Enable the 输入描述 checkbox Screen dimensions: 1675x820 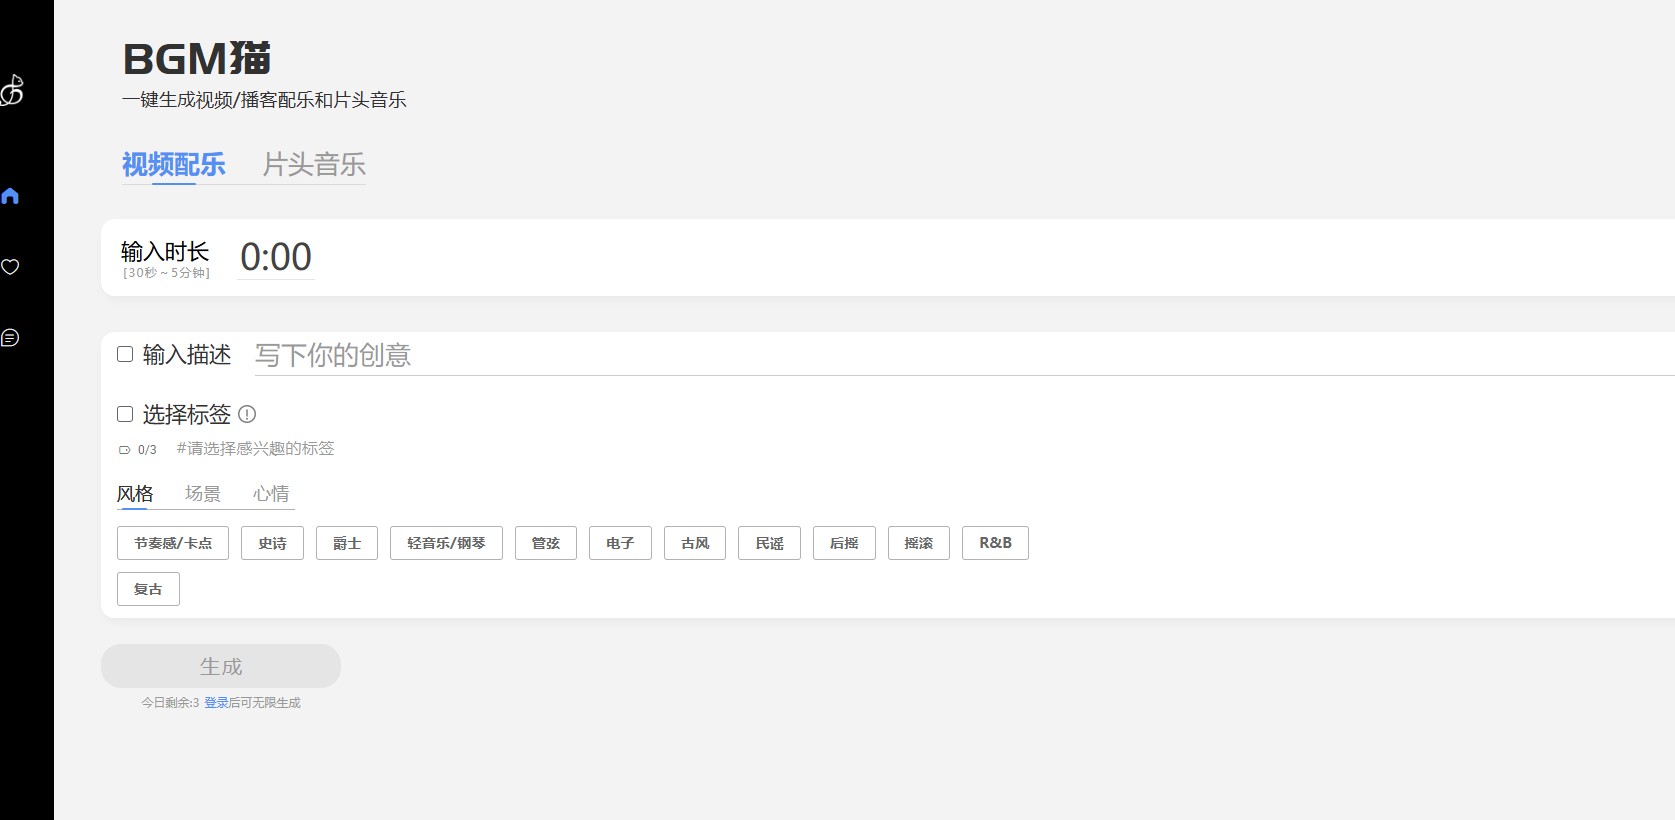click(125, 354)
